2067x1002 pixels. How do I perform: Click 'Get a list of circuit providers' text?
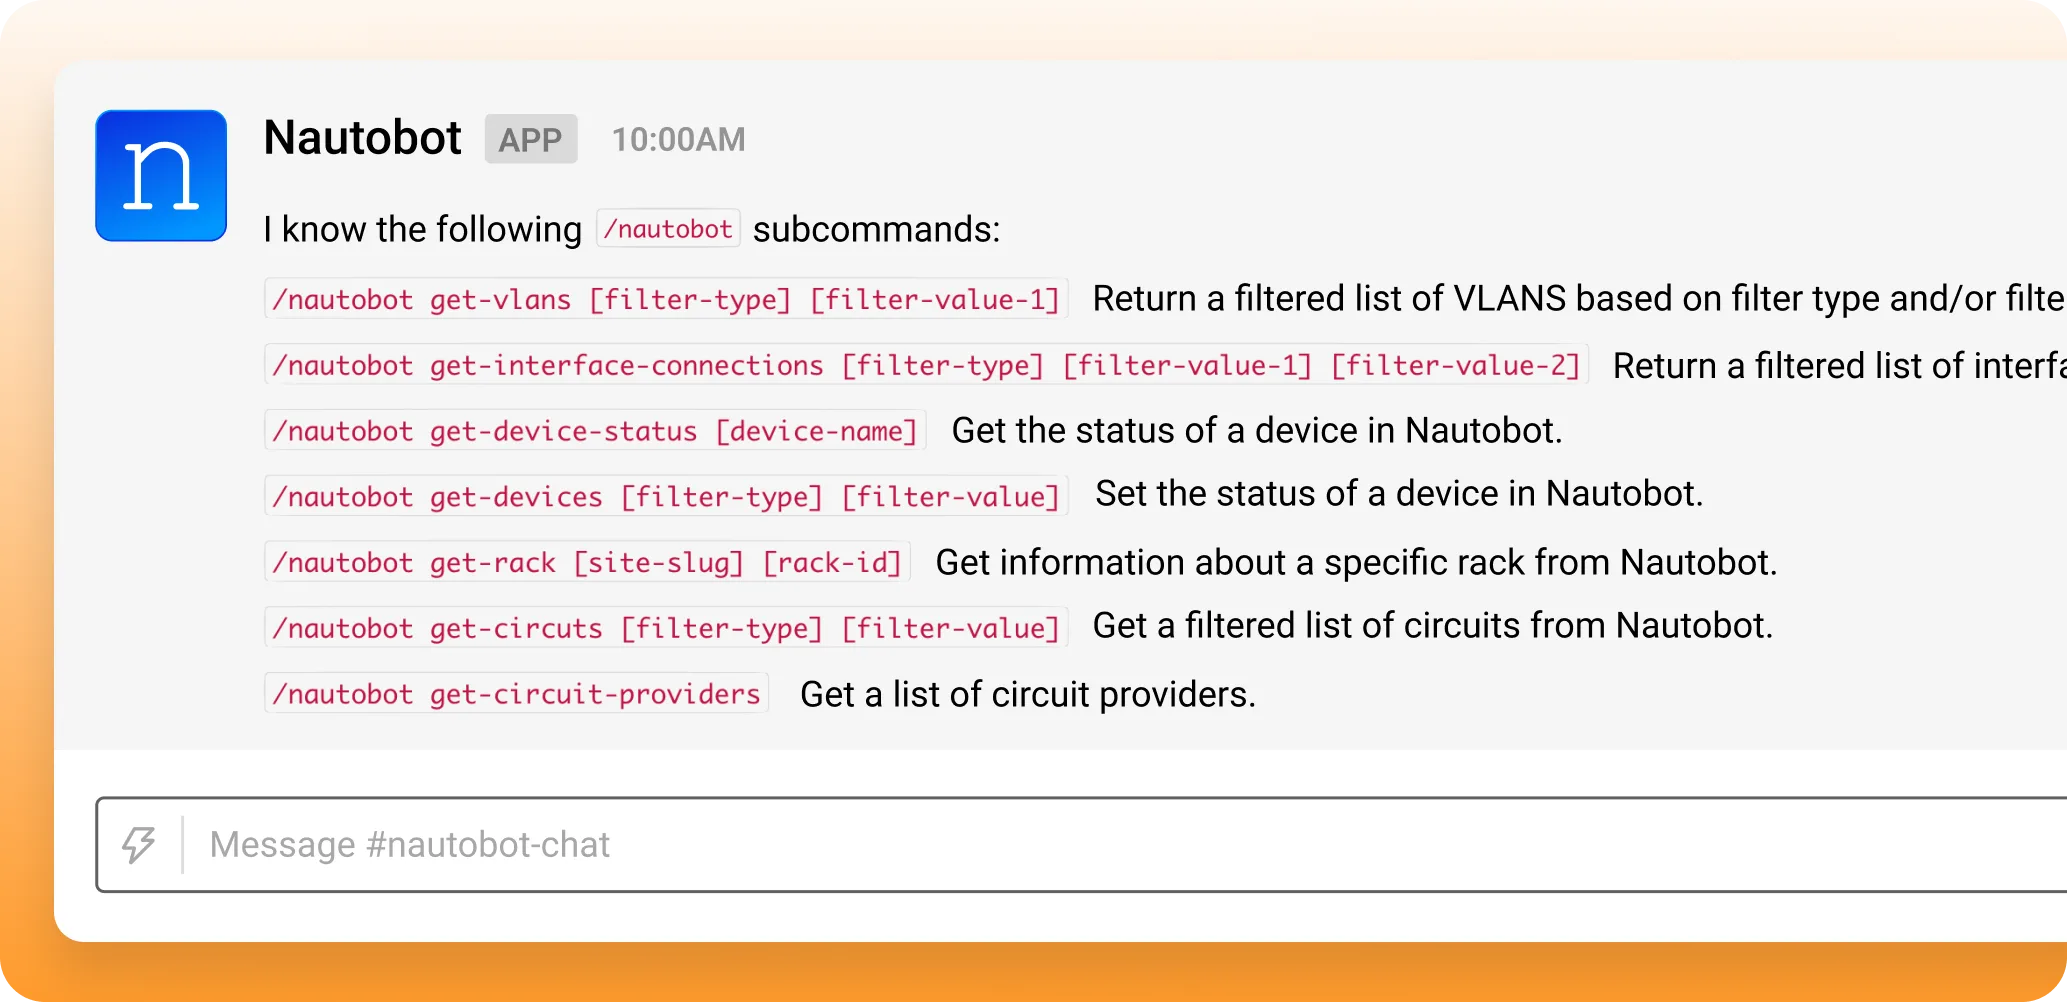pos(1027,694)
